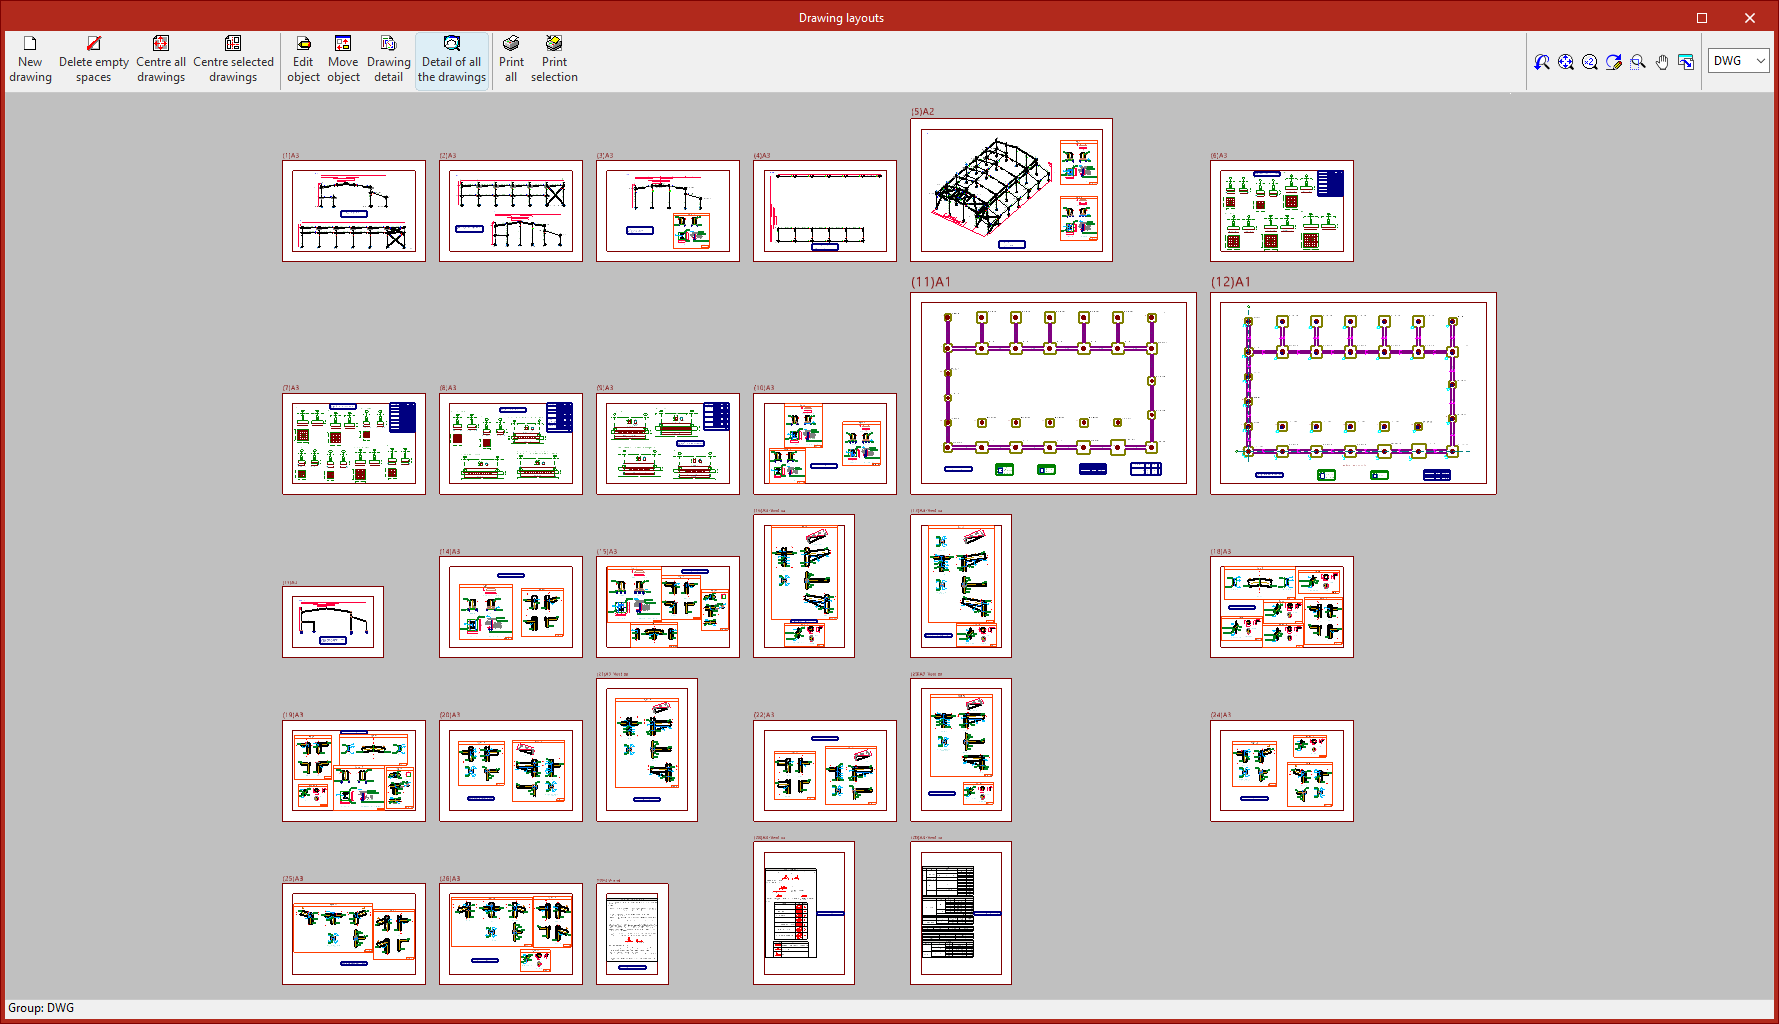Select drawing sheet (9)A3 thumbnail

pos(668,444)
